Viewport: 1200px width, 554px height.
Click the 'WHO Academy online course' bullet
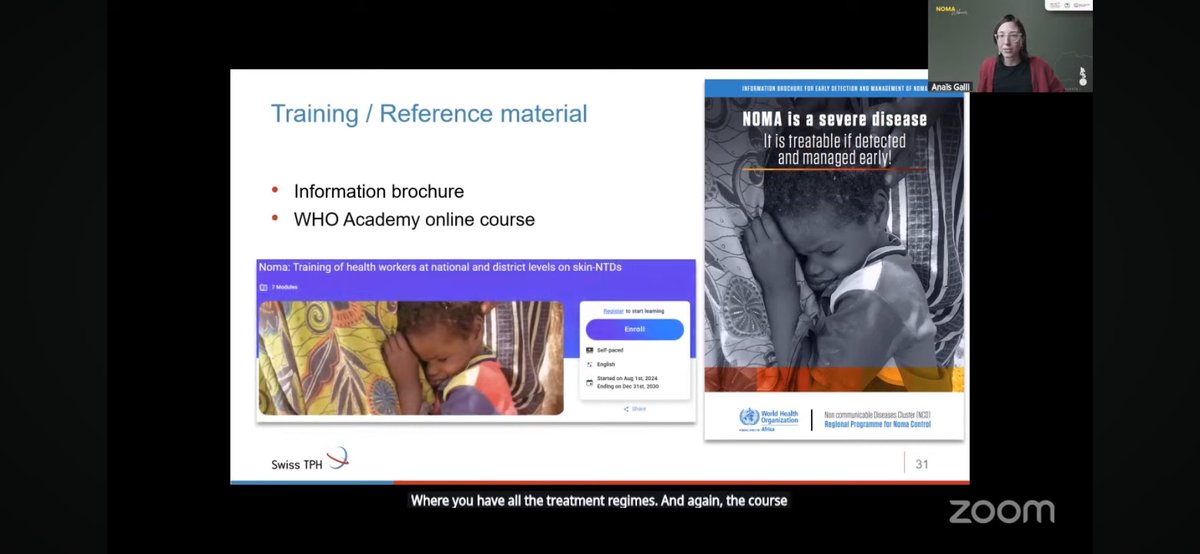[414, 219]
